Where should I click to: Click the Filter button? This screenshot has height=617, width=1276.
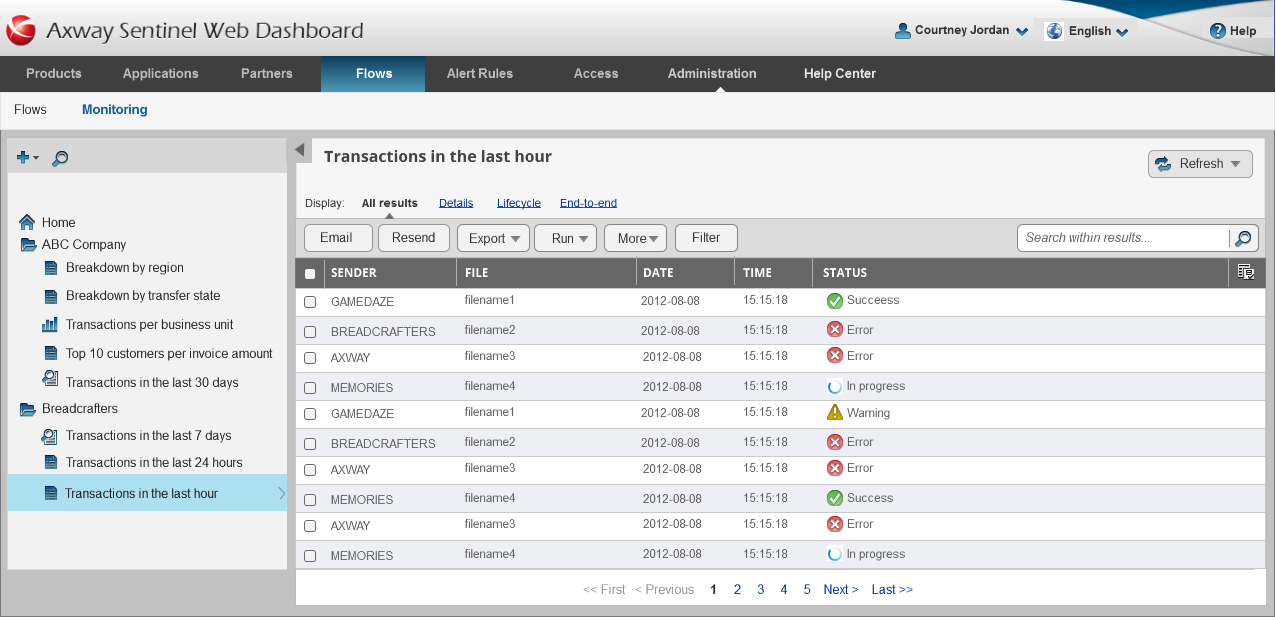[706, 238]
